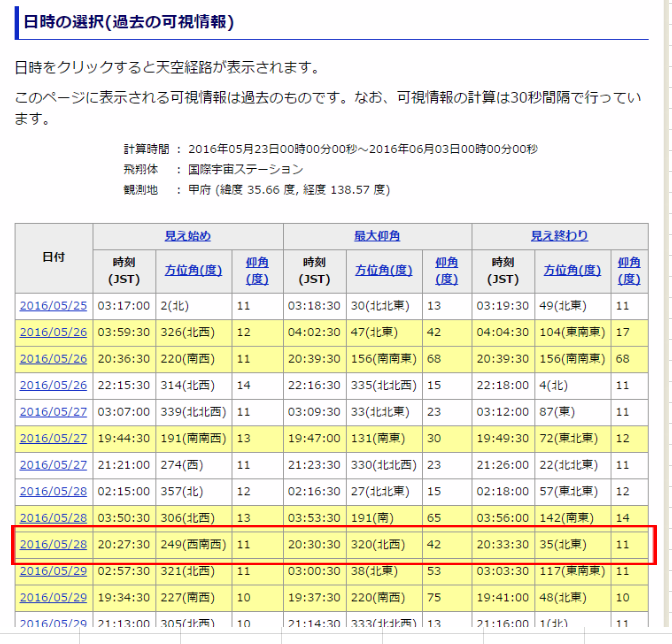Select the cell 21:26:00
Viewport: 672px width, 644px height.
(503, 465)
